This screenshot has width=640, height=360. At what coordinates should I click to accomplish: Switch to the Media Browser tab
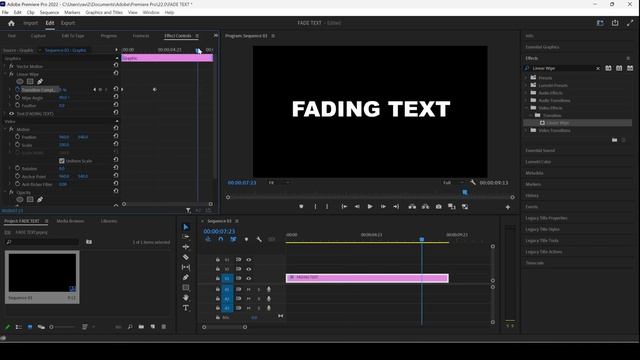pos(70,221)
